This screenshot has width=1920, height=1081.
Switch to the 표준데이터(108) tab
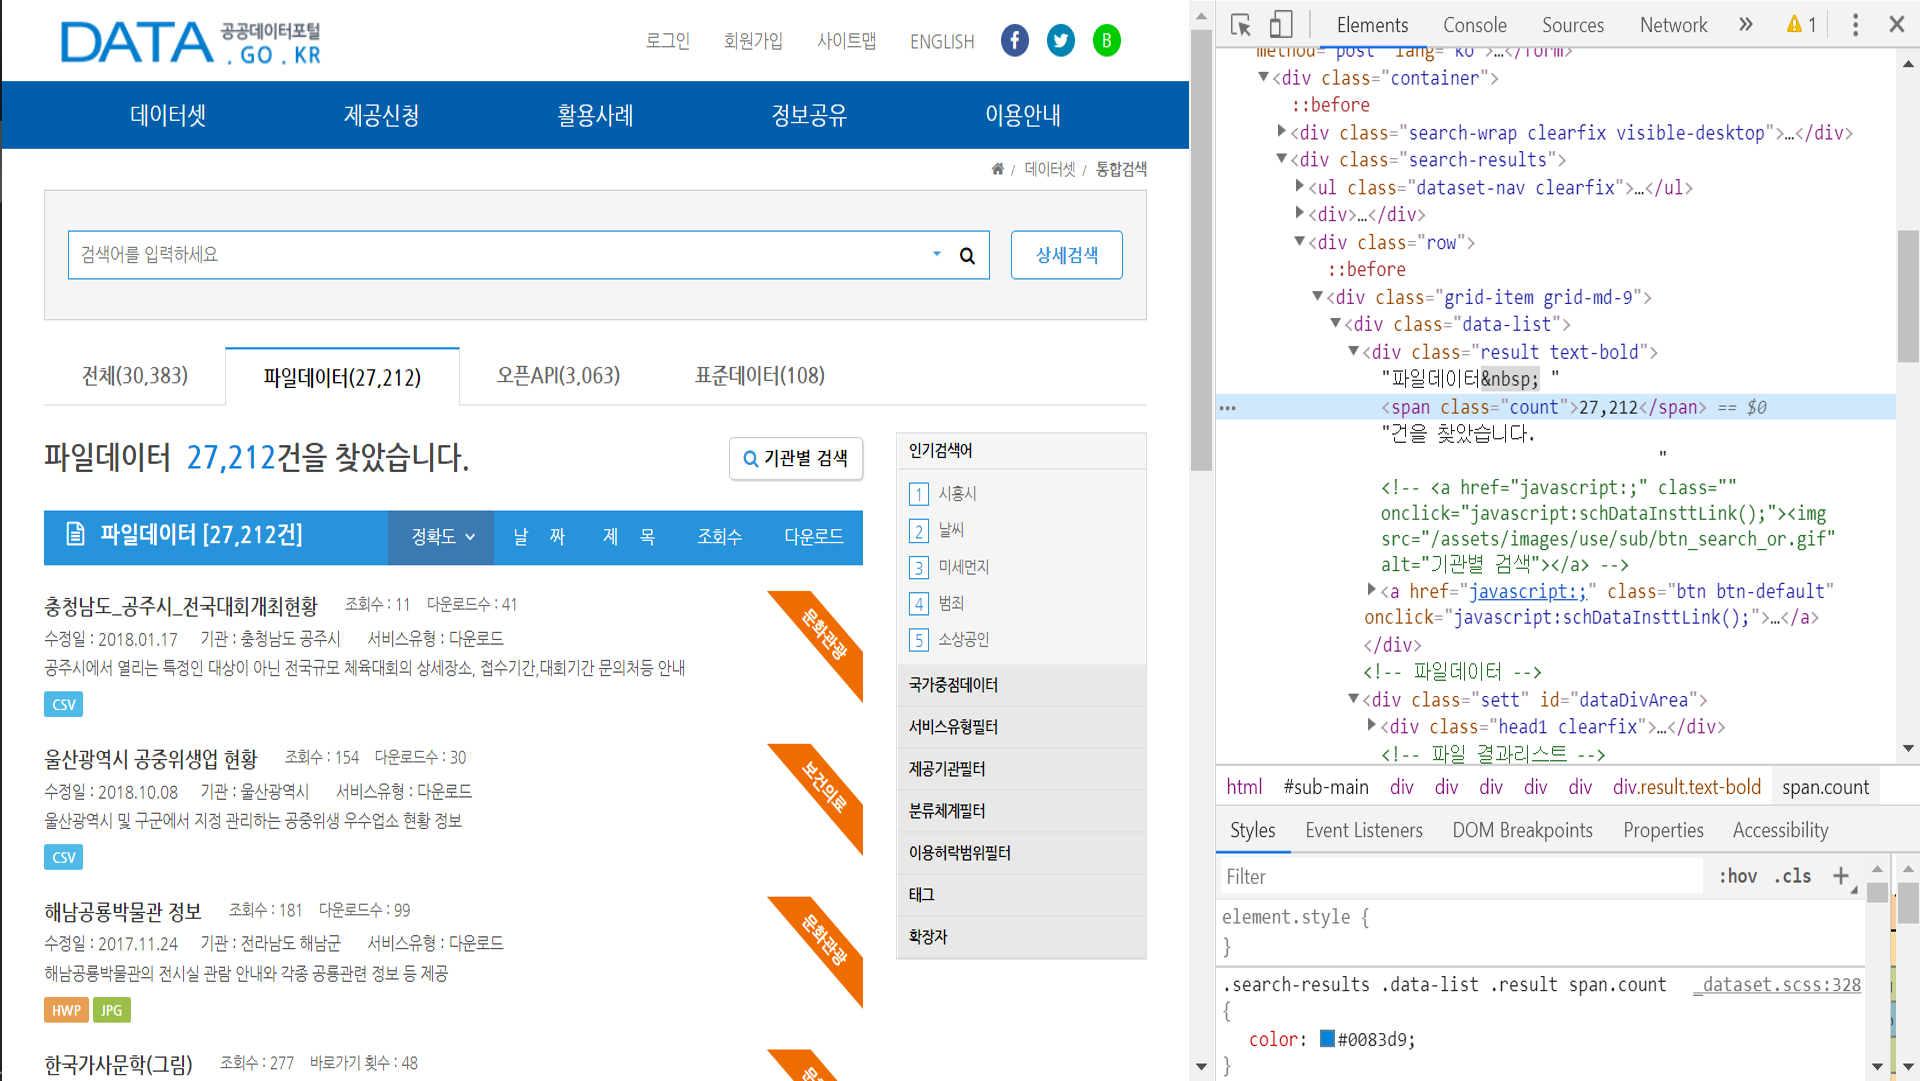coord(760,376)
